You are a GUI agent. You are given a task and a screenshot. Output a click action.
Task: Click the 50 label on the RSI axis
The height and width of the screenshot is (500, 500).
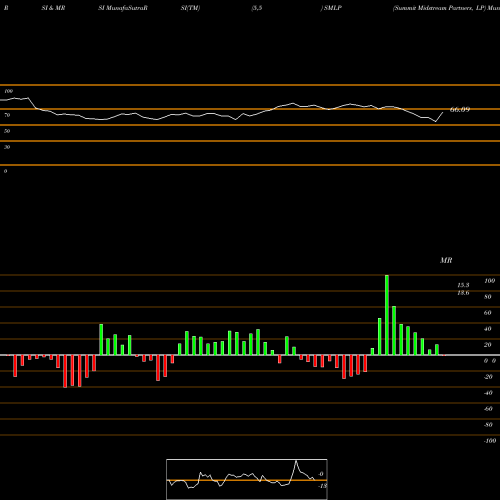pos(7,131)
